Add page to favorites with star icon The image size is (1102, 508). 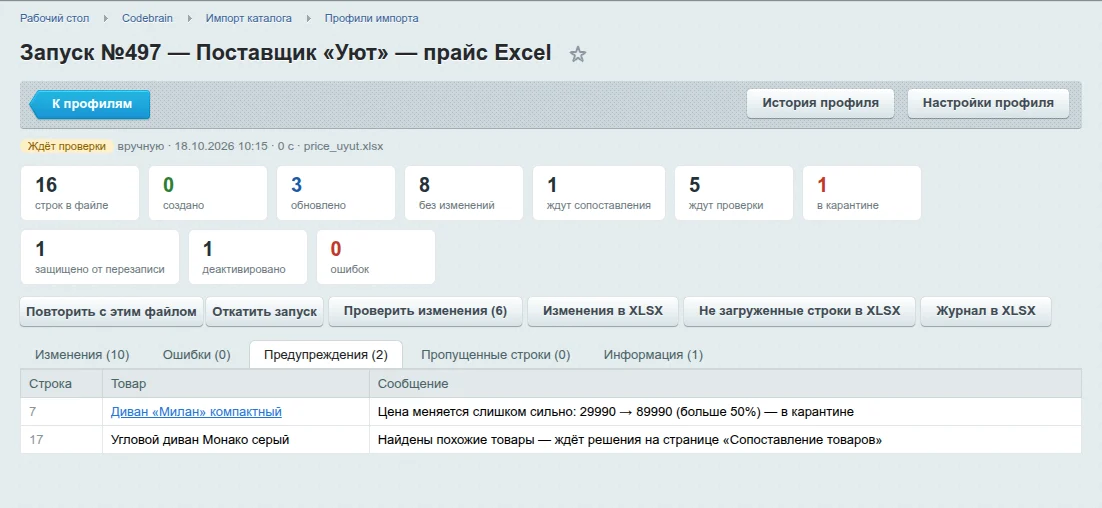578,55
